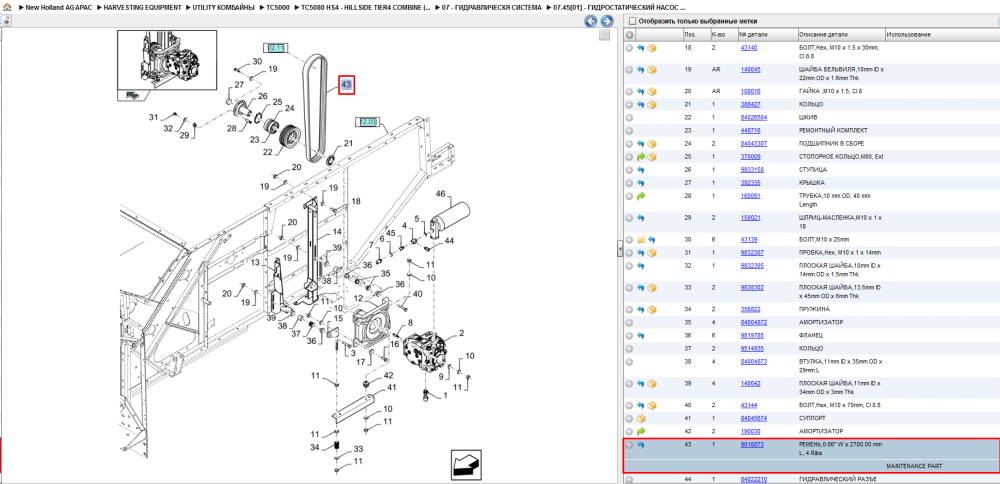
Task: Click 'MAINTENANCE PART' note in row 43
Action: click(x=913, y=466)
